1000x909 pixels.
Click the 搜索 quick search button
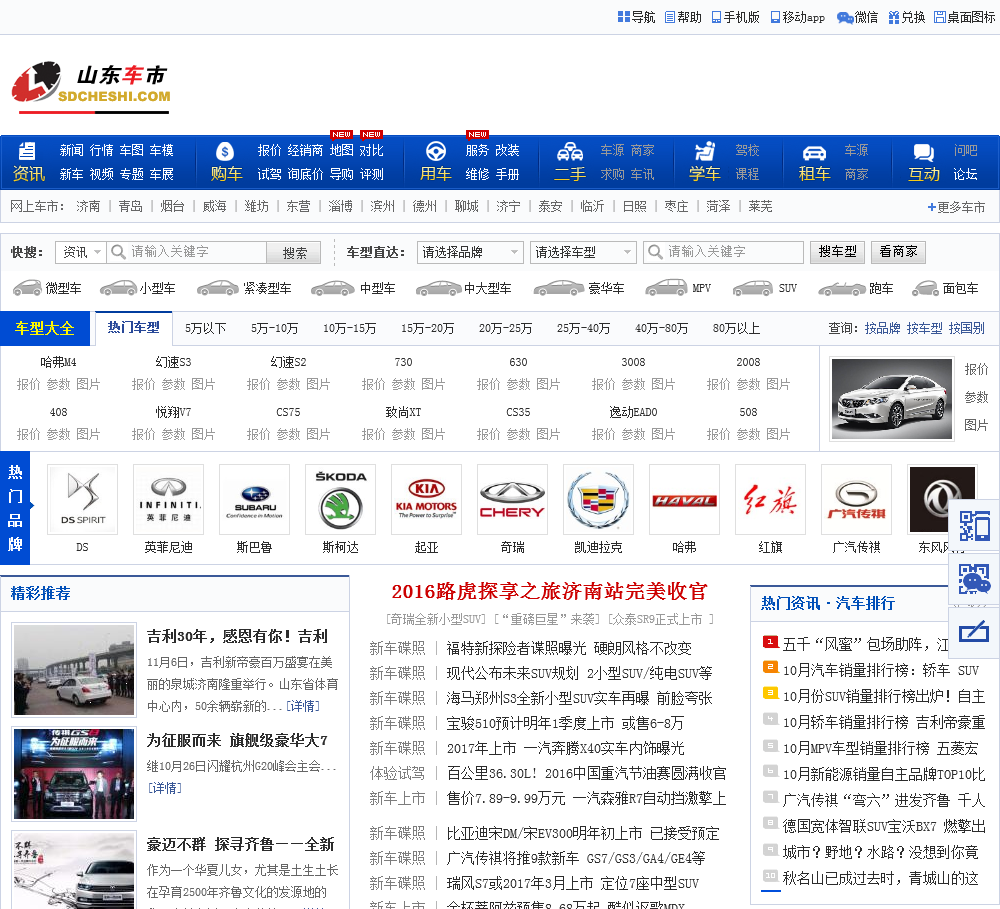[293, 253]
